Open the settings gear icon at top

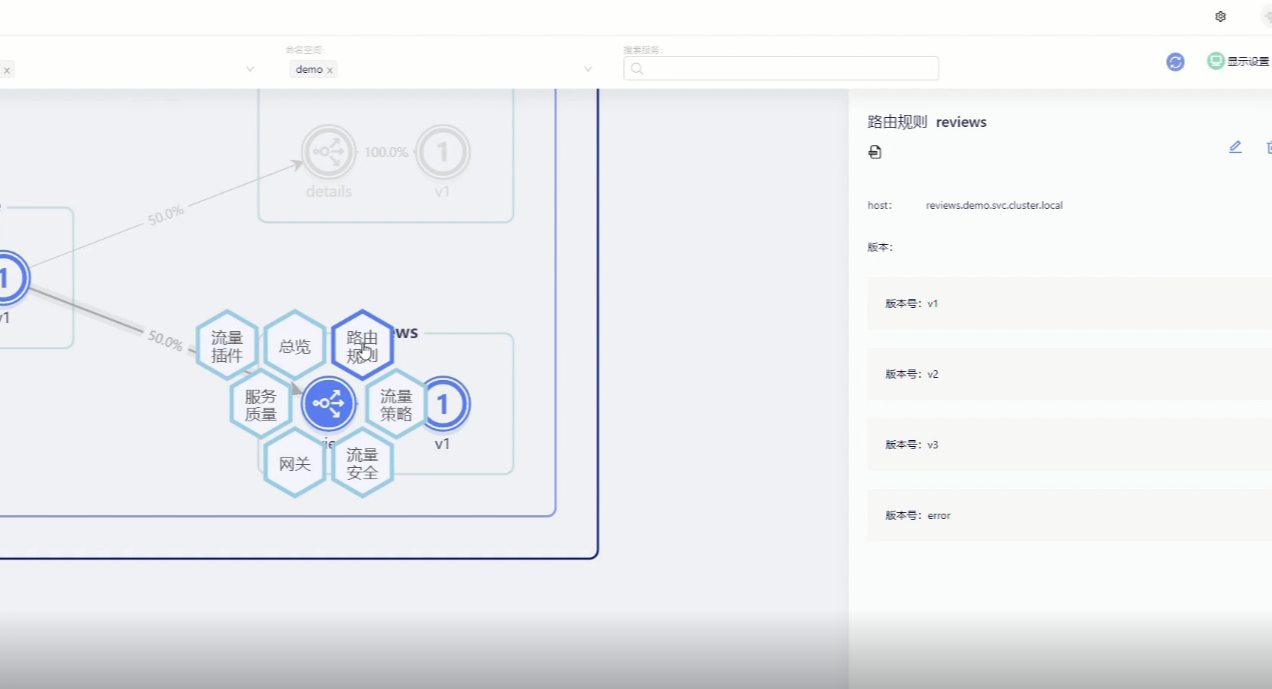point(1220,17)
